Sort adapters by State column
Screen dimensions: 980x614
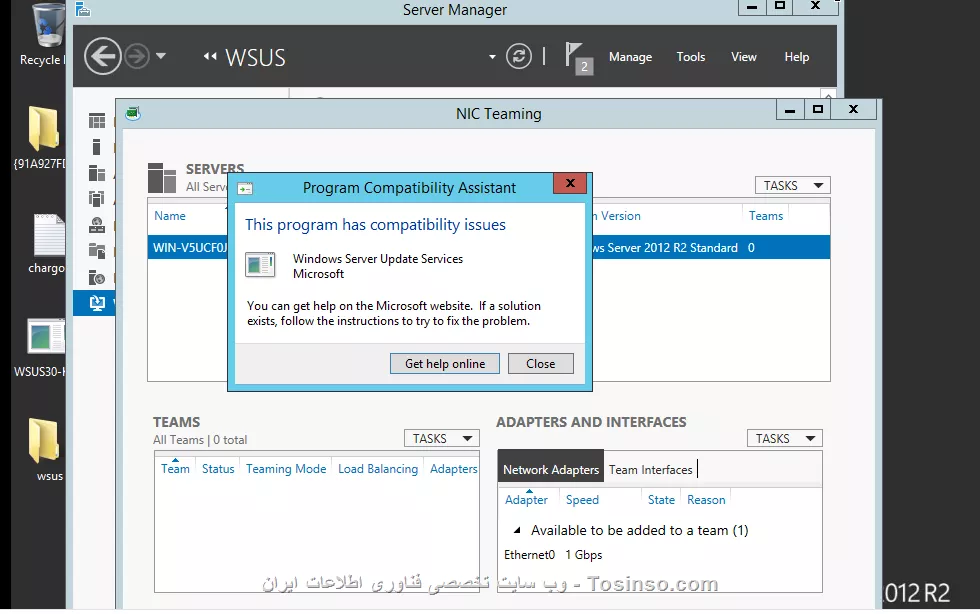(661, 500)
